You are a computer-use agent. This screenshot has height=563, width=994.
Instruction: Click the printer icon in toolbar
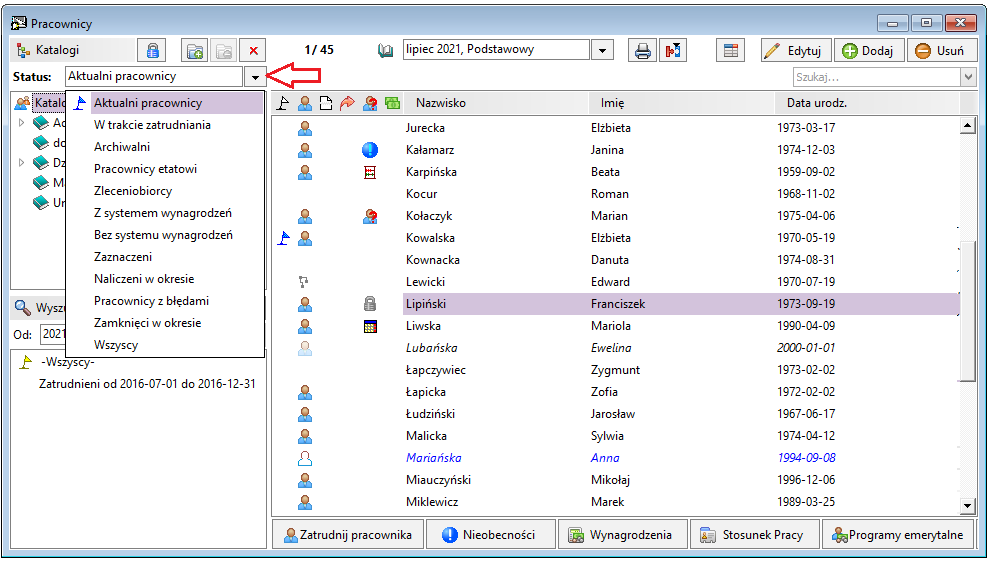click(x=642, y=51)
